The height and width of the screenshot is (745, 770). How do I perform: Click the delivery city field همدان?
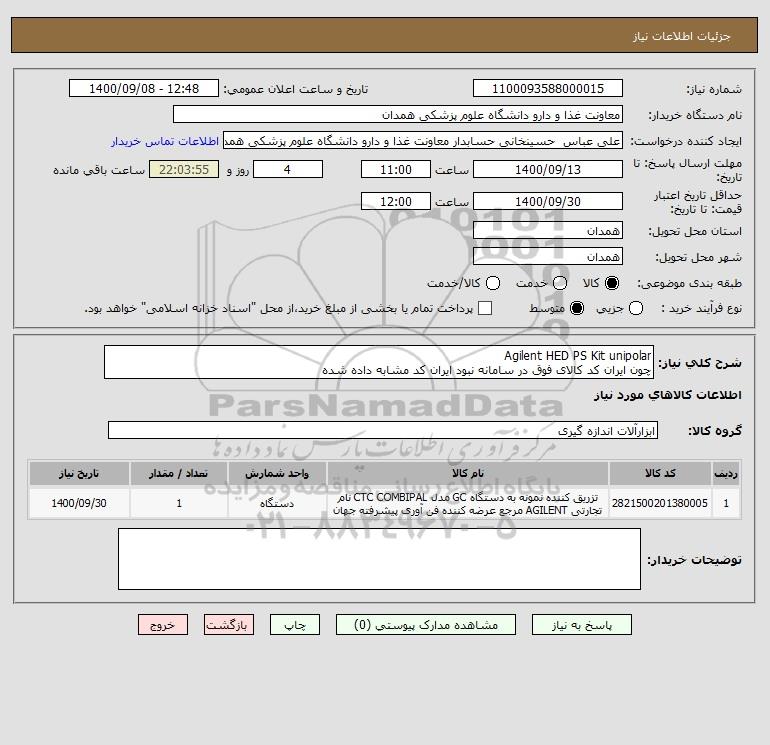(548, 256)
